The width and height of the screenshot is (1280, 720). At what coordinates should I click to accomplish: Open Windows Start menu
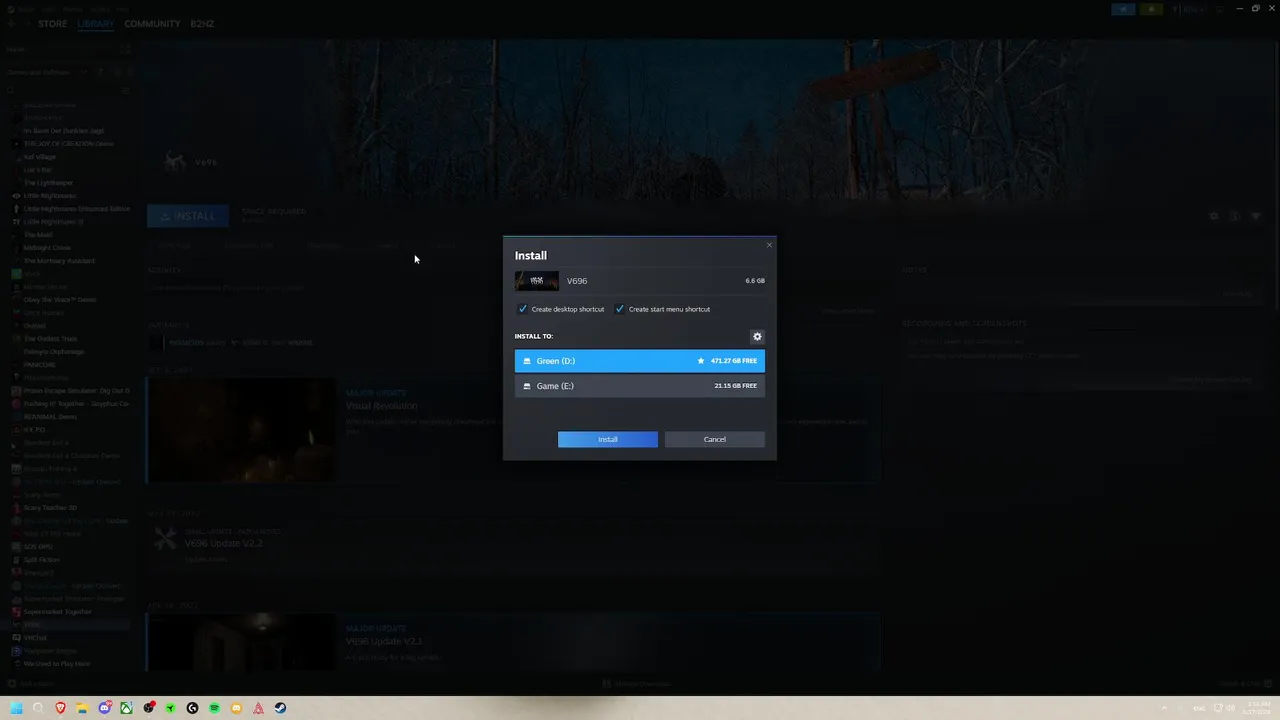pyautogui.click(x=16, y=708)
